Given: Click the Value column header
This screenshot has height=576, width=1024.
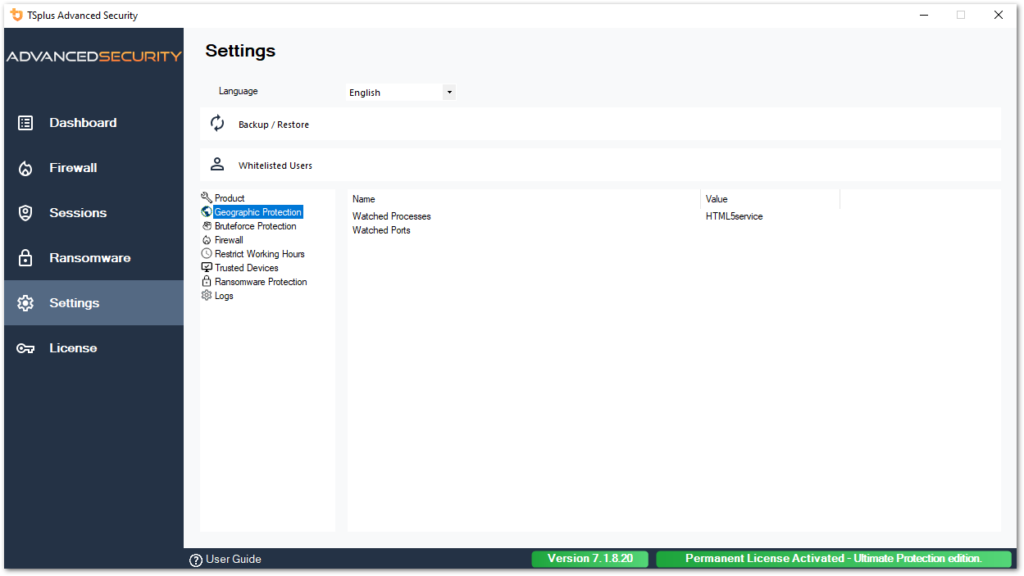Looking at the screenshot, I should click(x=716, y=199).
